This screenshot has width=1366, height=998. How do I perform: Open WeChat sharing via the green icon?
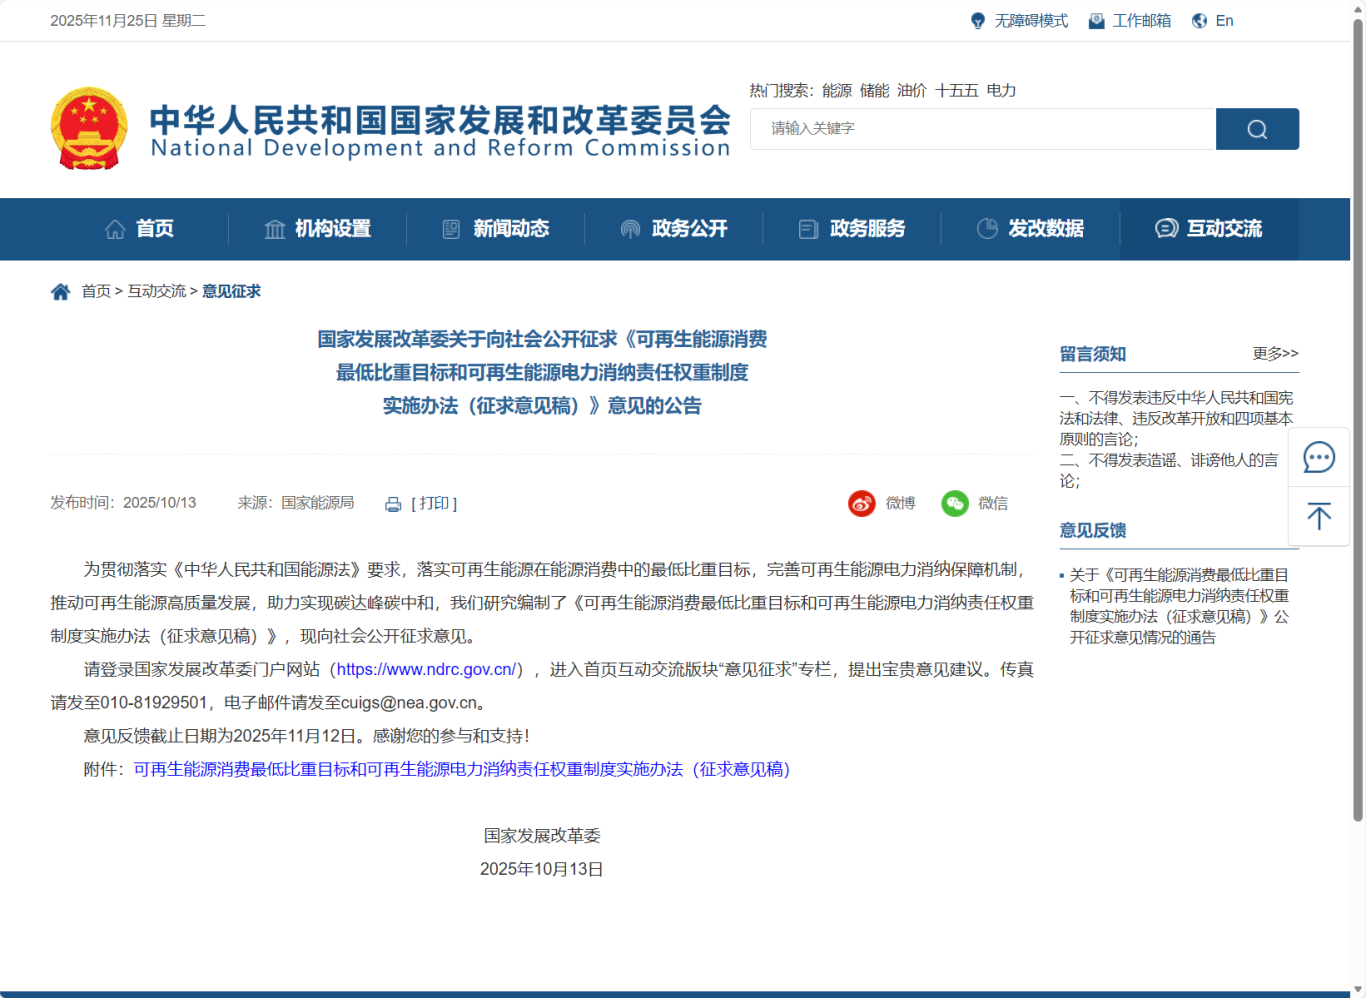[x=955, y=503]
